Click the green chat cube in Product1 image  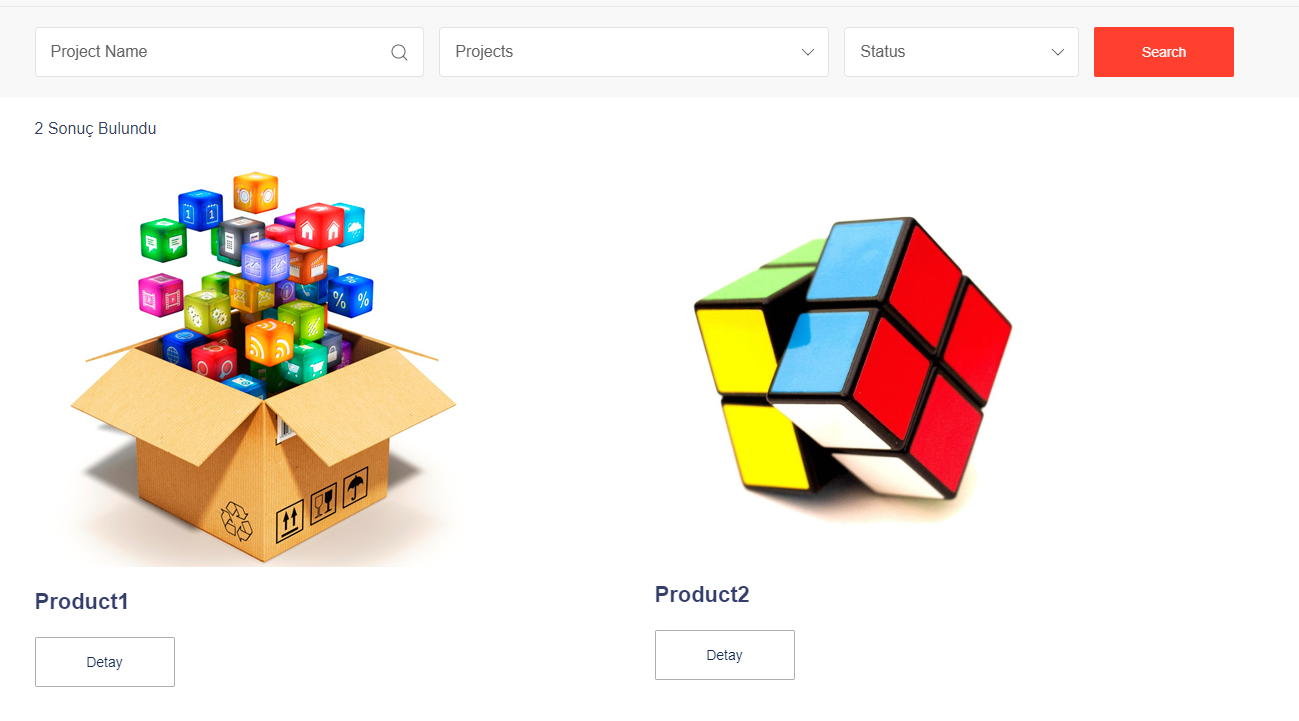(x=163, y=240)
